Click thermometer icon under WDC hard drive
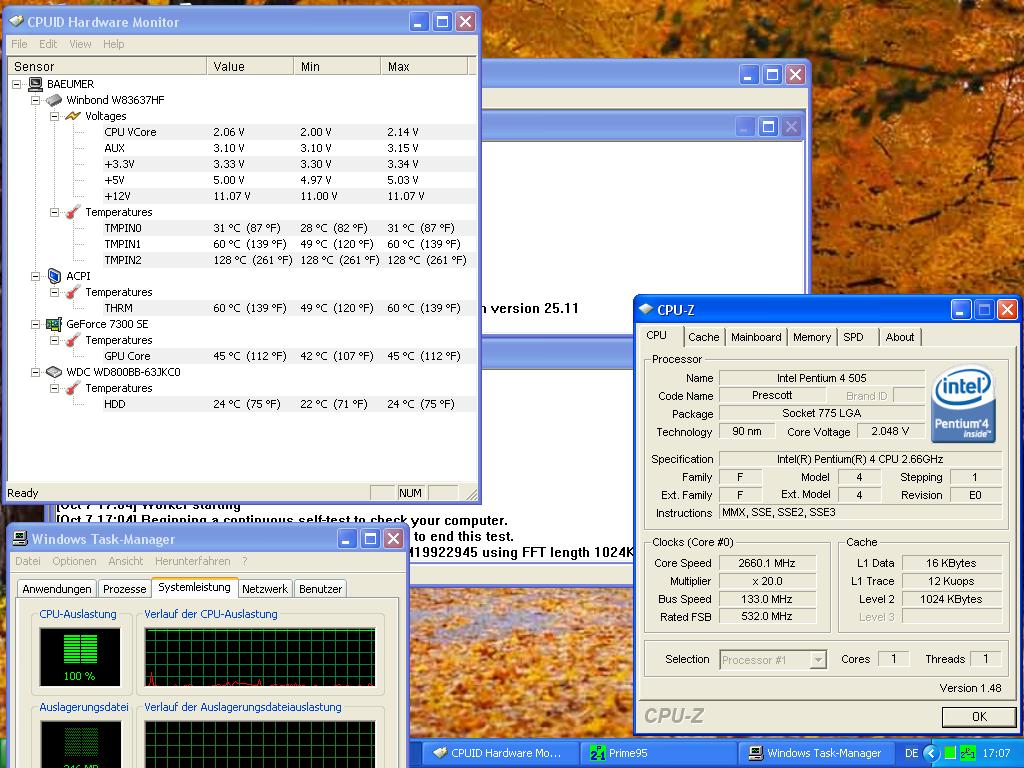 (x=73, y=388)
